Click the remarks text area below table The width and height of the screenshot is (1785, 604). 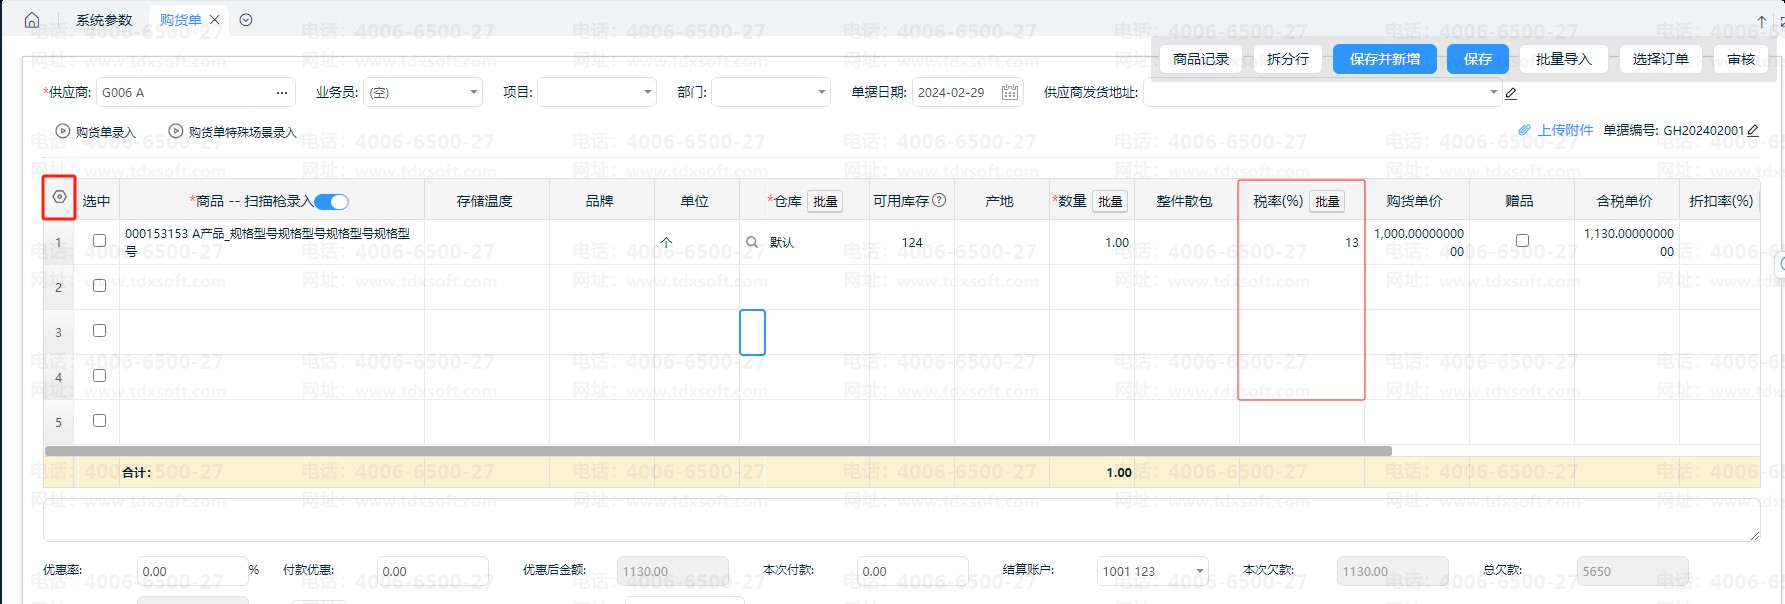point(901,519)
